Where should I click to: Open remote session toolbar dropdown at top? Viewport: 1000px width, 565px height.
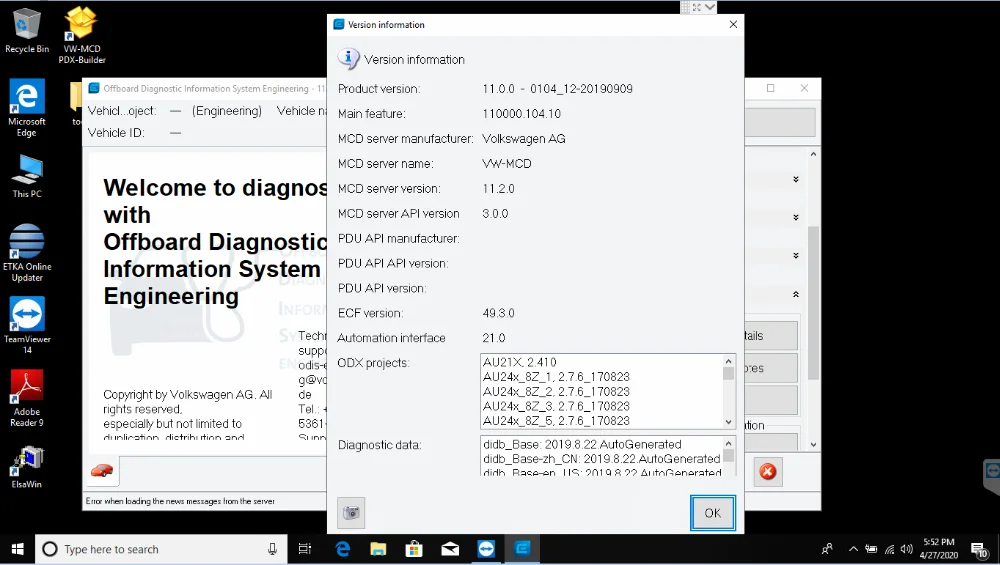(710, 7)
